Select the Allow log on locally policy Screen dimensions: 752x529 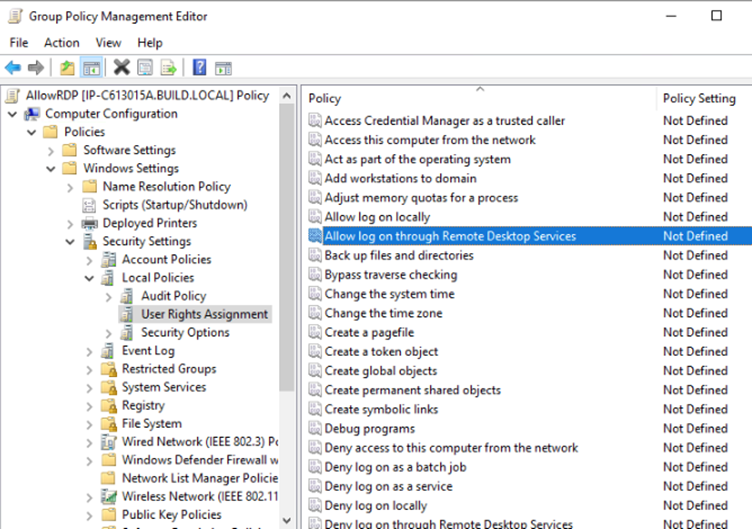pos(377,217)
